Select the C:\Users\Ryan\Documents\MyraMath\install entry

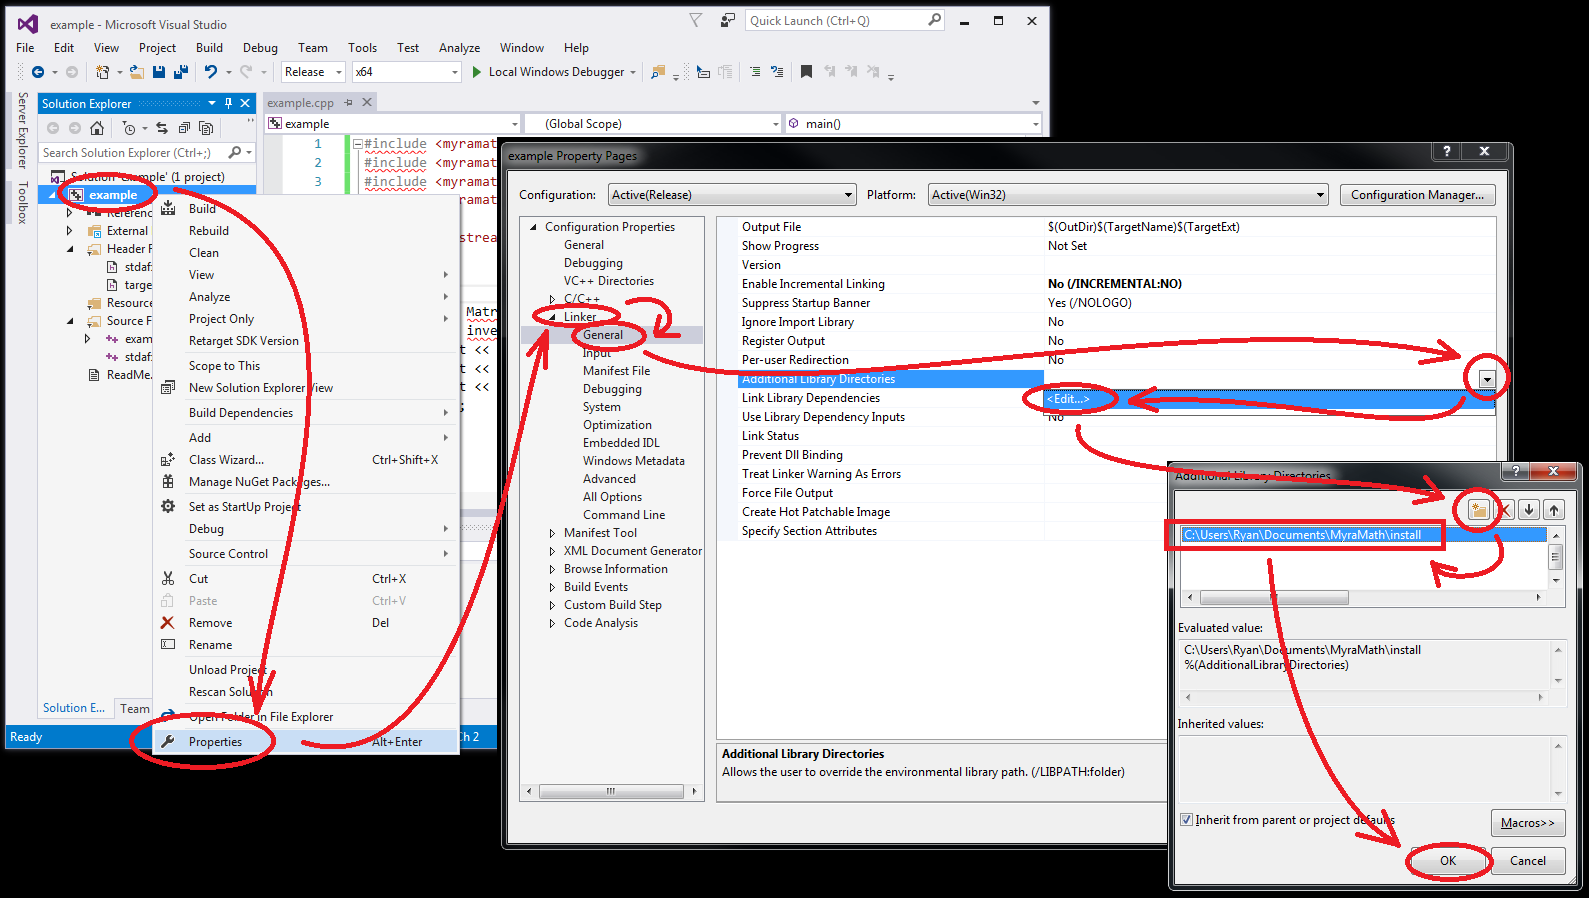1364,535
